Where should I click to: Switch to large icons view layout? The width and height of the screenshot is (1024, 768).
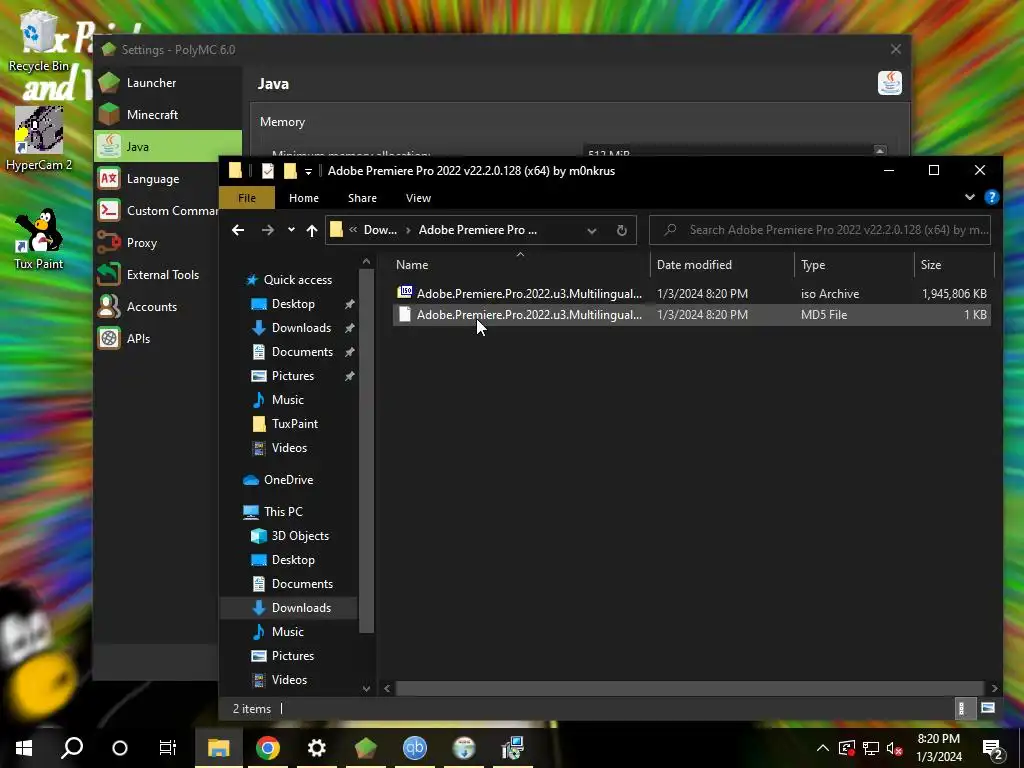point(987,708)
